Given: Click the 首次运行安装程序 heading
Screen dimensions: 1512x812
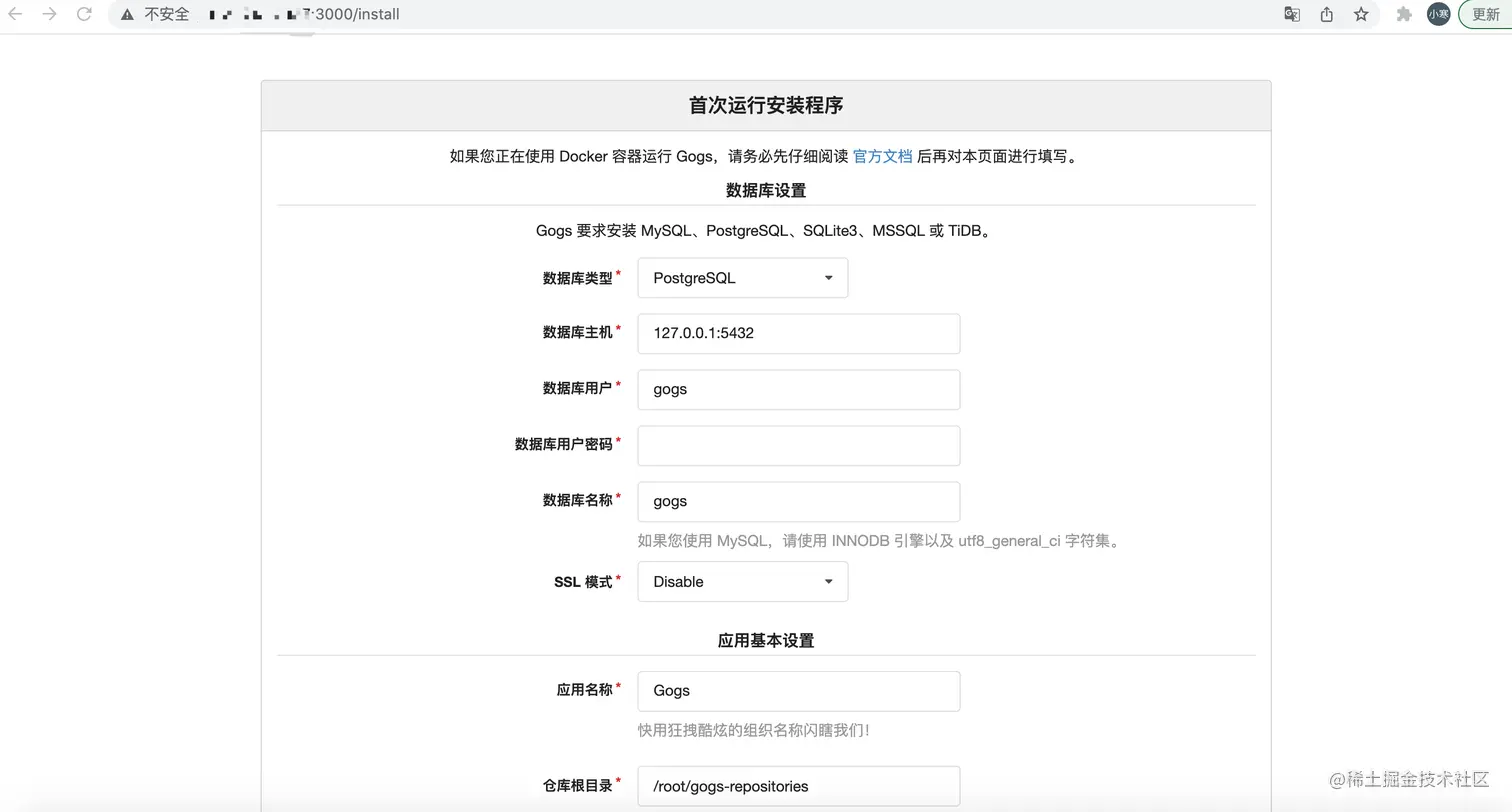Looking at the screenshot, I should pos(766,105).
